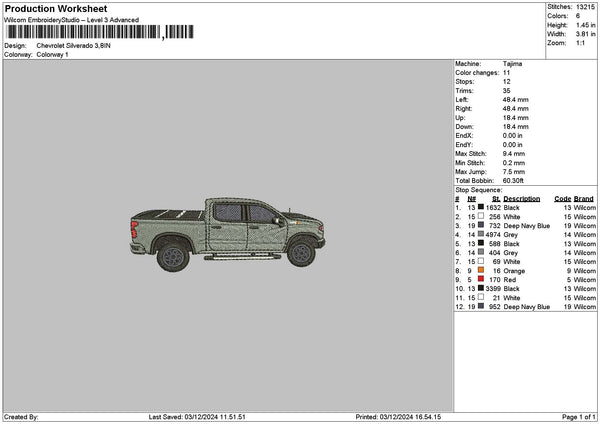Click the Machine value Tajima
The image size is (600, 424).
tap(513, 63)
